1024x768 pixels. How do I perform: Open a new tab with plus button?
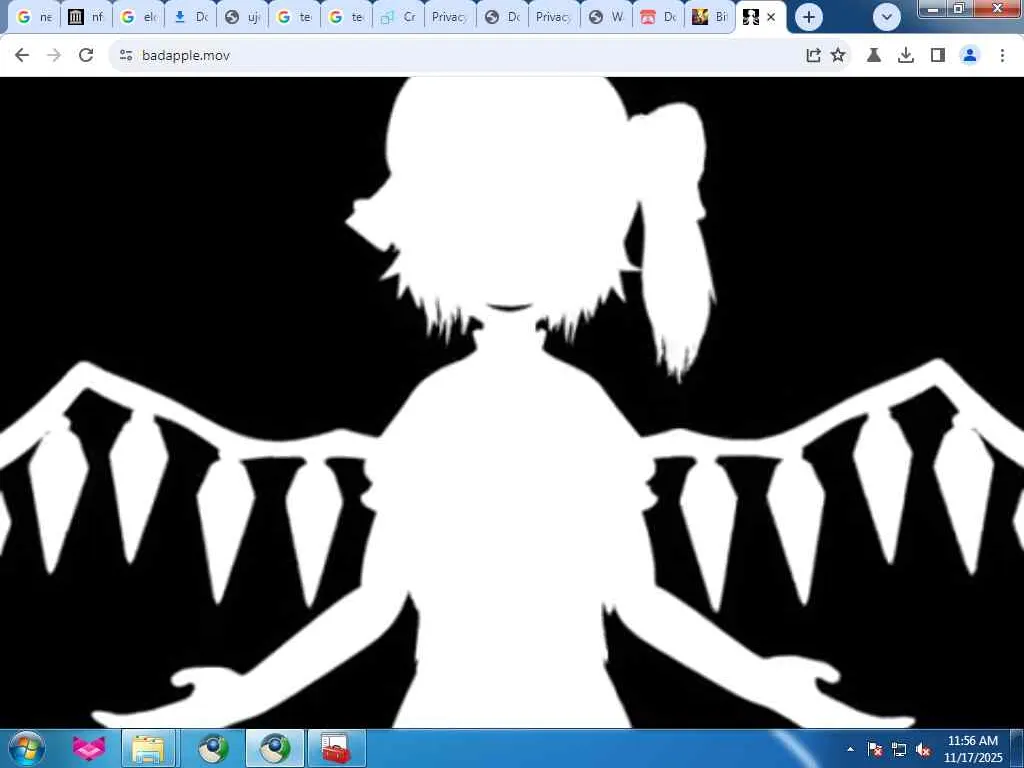point(808,17)
